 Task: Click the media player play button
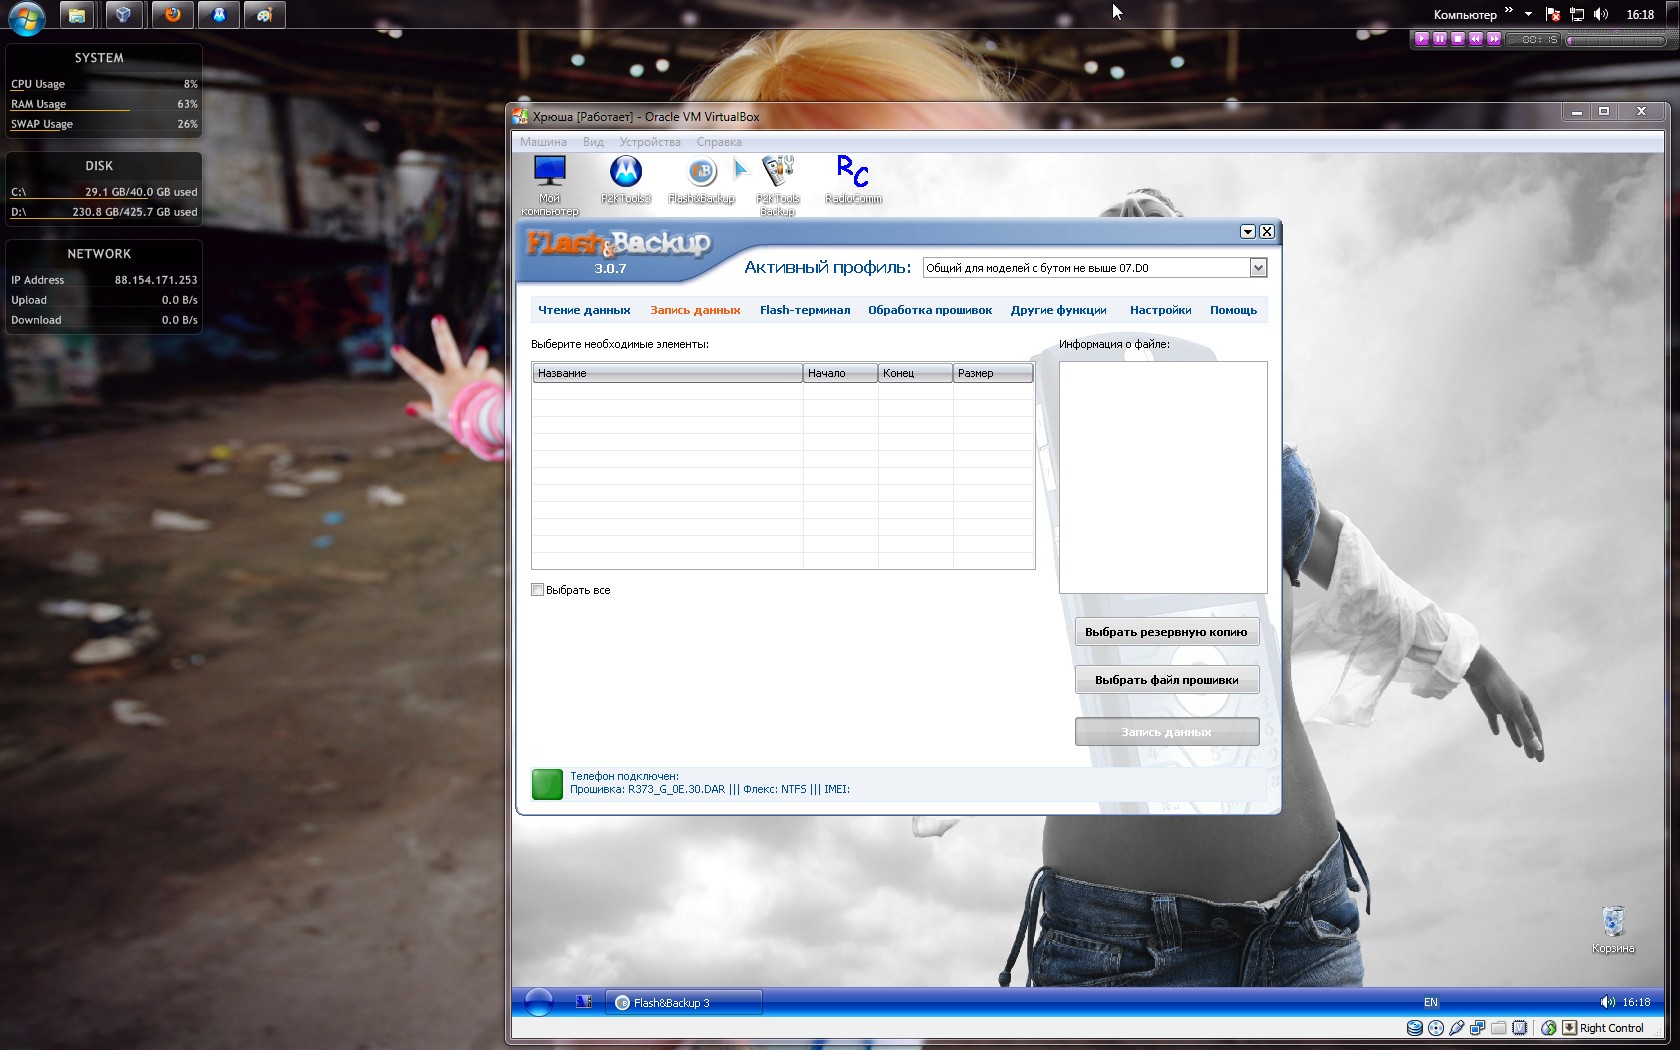click(1422, 39)
